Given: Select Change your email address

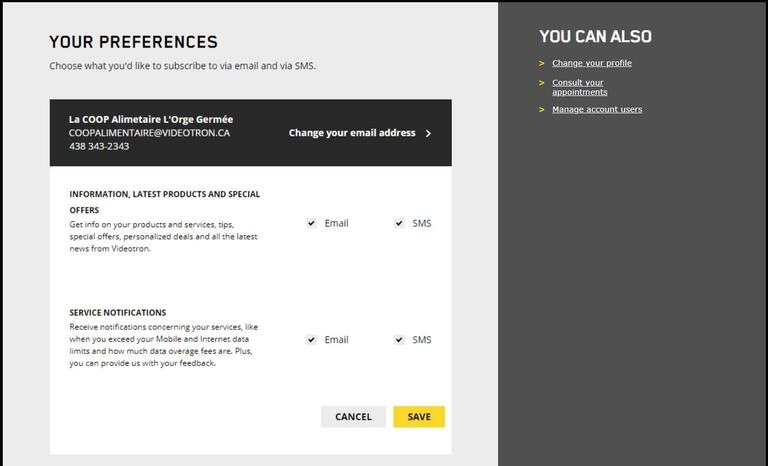Looking at the screenshot, I should pyautogui.click(x=352, y=133).
